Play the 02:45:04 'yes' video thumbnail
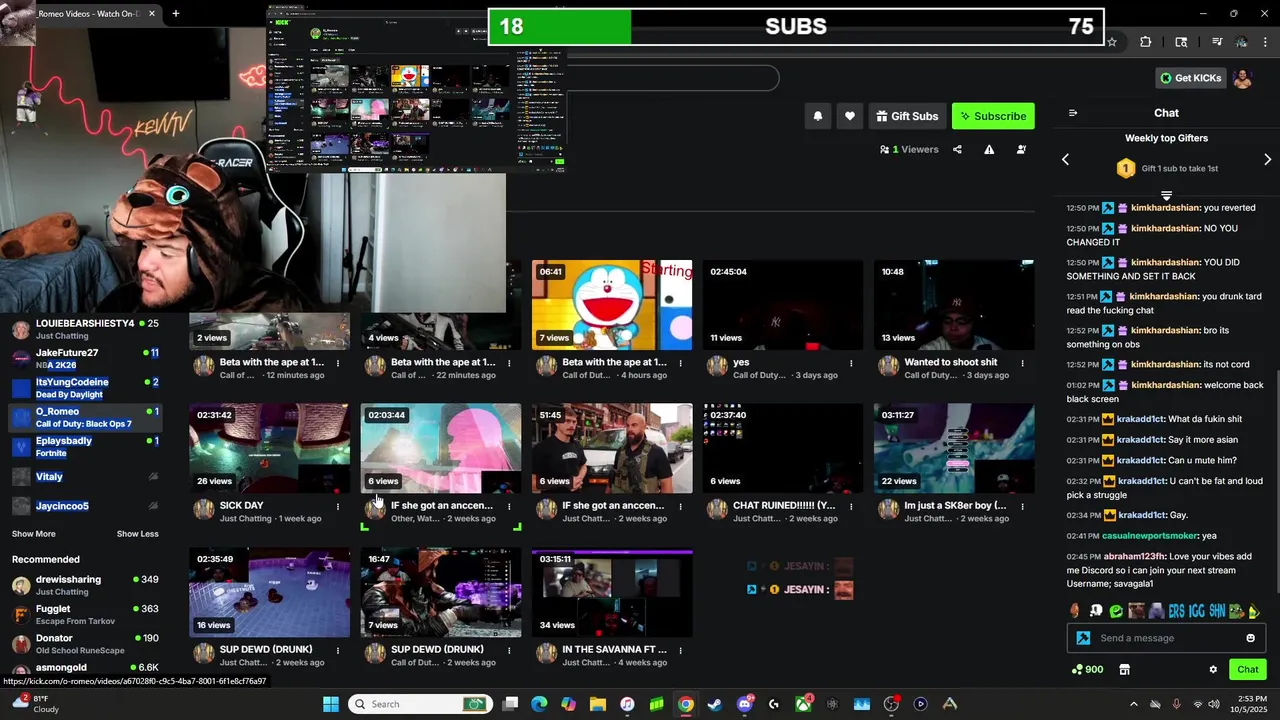This screenshot has width=1280, height=720. (783, 305)
